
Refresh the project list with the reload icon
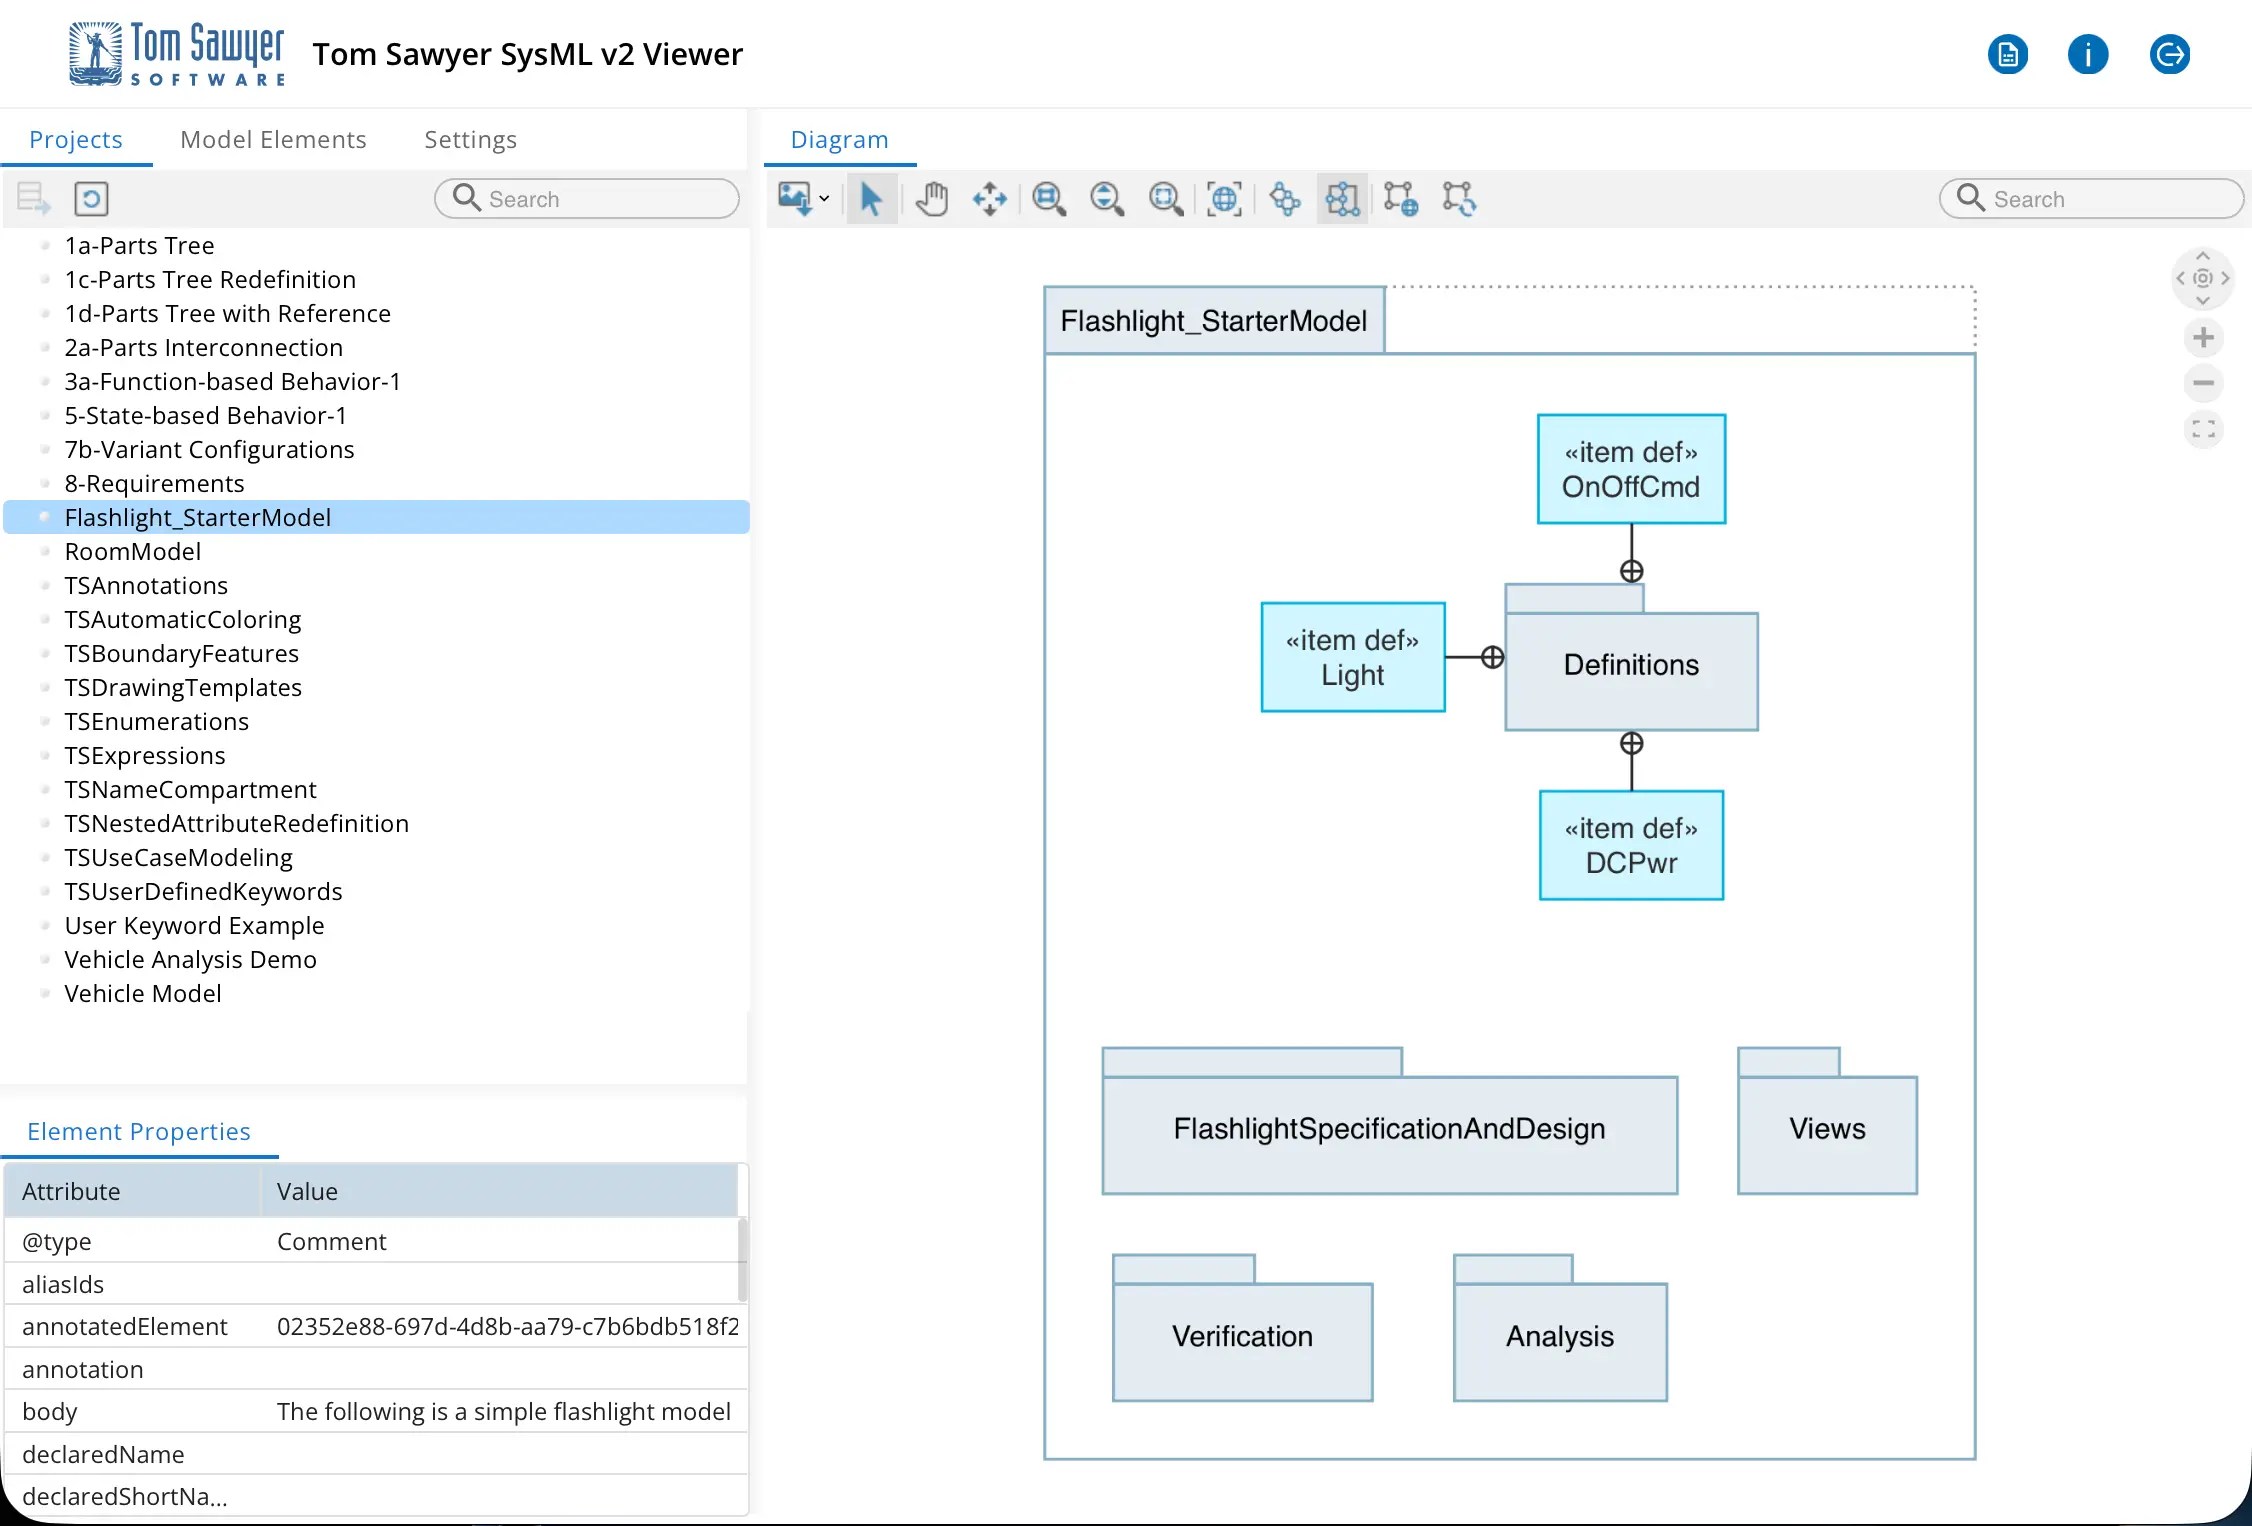pyautogui.click(x=90, y=198)
